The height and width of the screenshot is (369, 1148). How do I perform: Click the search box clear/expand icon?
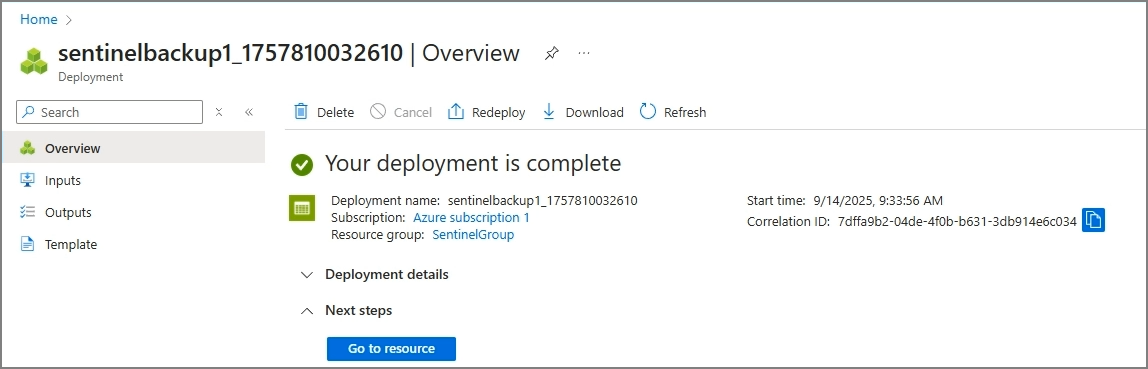coord(219,112)
